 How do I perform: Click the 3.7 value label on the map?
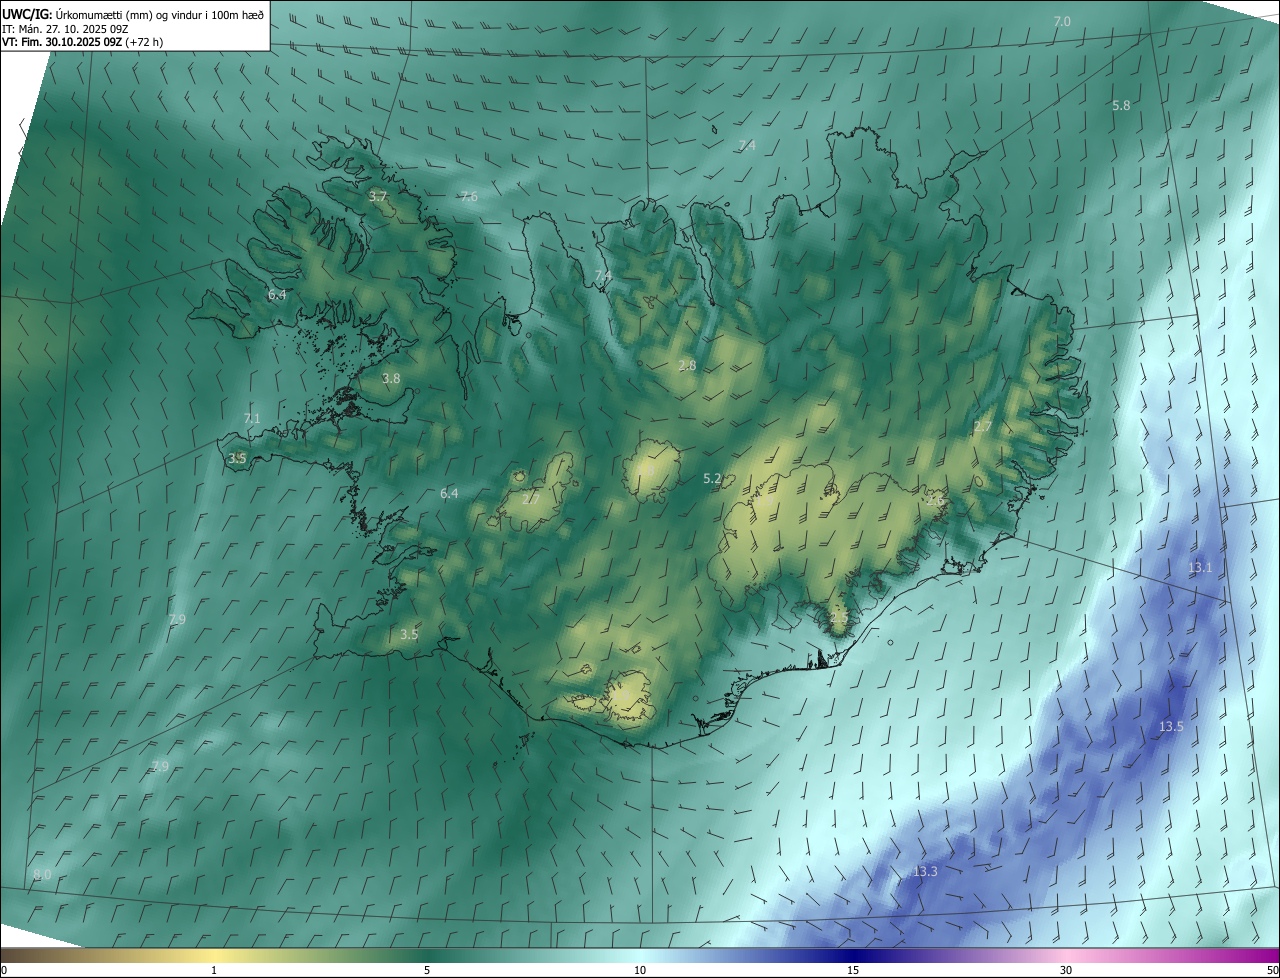pyautogui.click(x=377, y=197)
